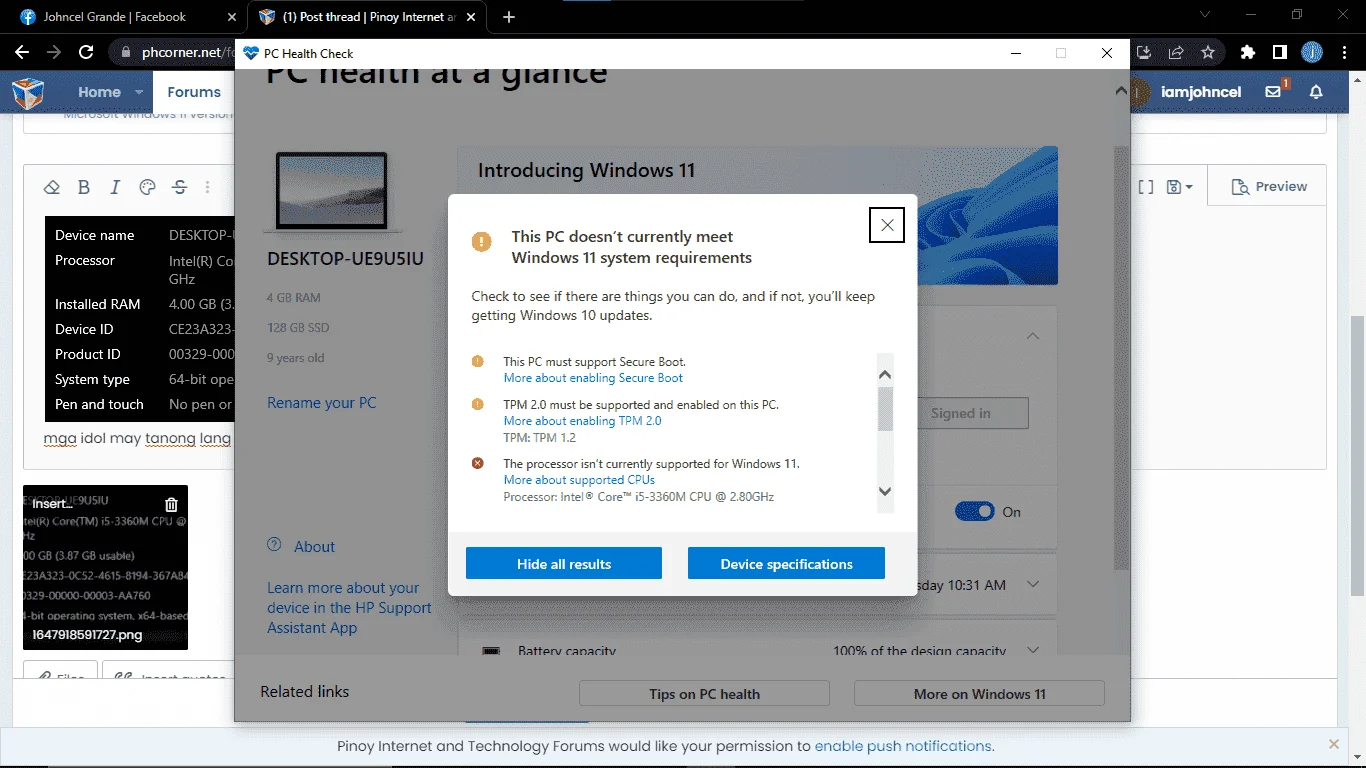1366x768 pixels.
Task: Open forum alerts bell icon
Action: tap(1316, 92)
